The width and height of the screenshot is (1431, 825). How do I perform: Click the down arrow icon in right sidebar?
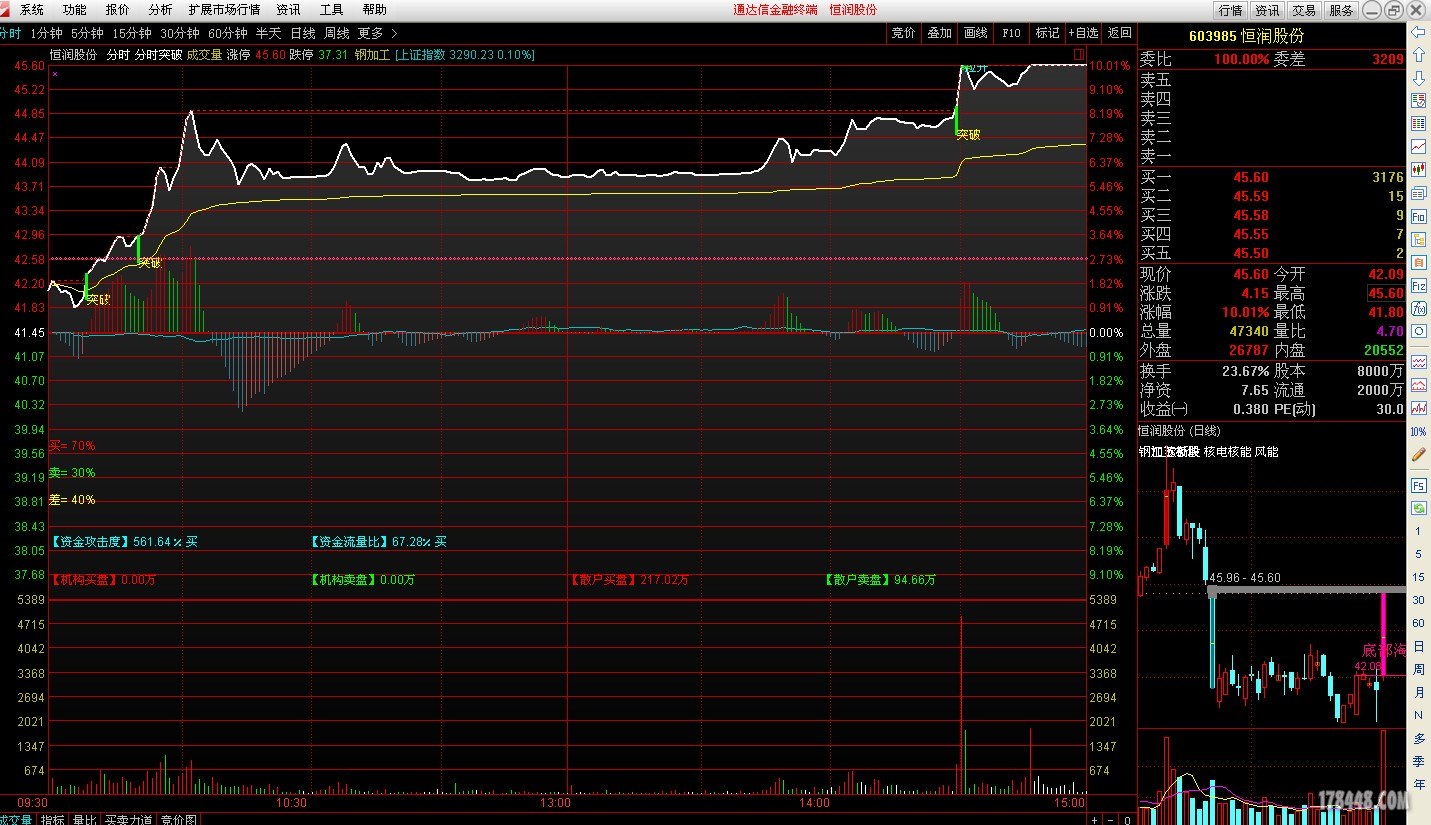1418,78
